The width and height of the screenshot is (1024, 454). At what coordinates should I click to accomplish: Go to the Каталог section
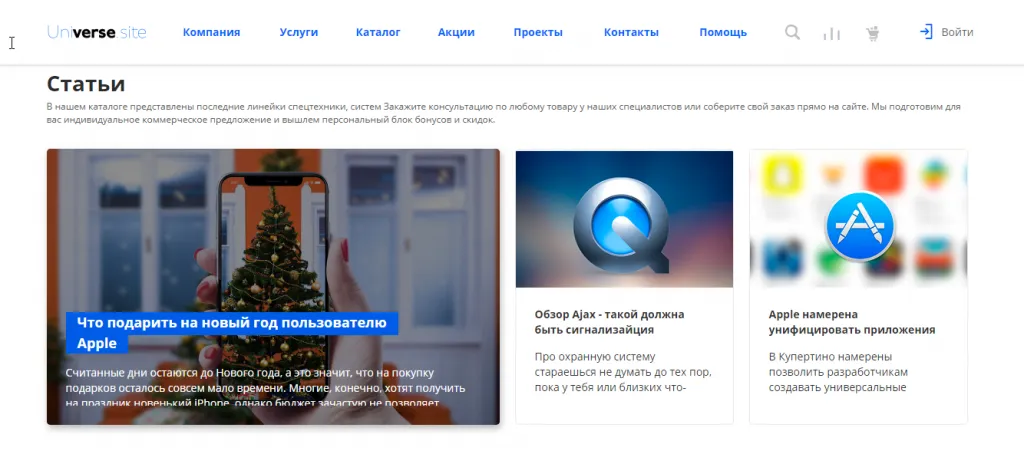tap(378, 32)
